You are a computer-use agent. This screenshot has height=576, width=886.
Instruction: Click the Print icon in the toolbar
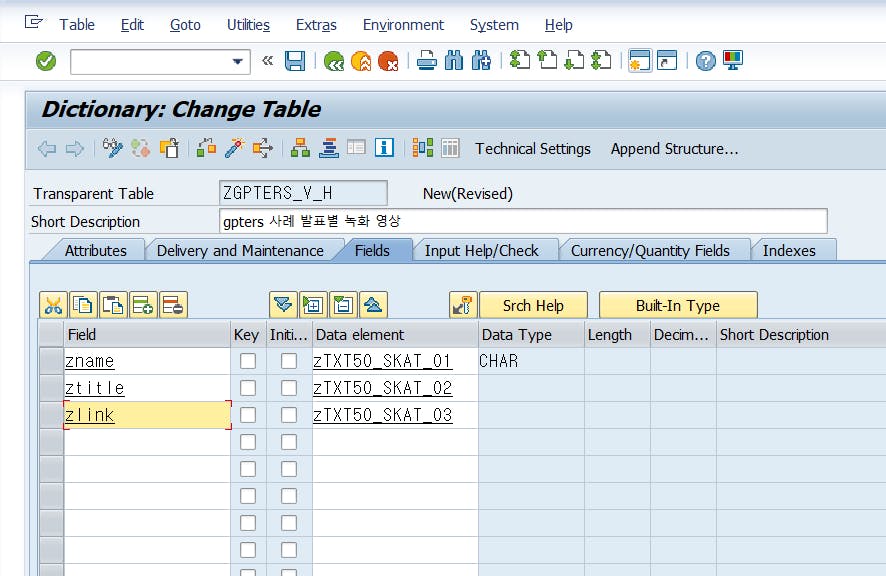[427, 62]
